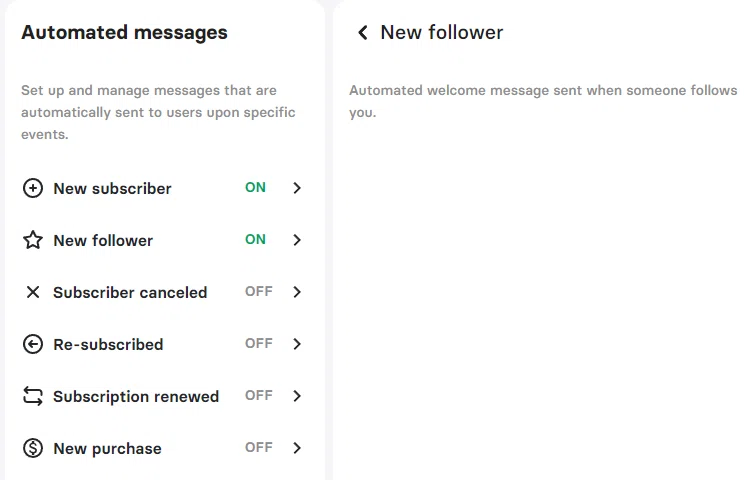The image size is (747, 480).
Task: Expand New purchase using its chevron
Action: point(297,448)
